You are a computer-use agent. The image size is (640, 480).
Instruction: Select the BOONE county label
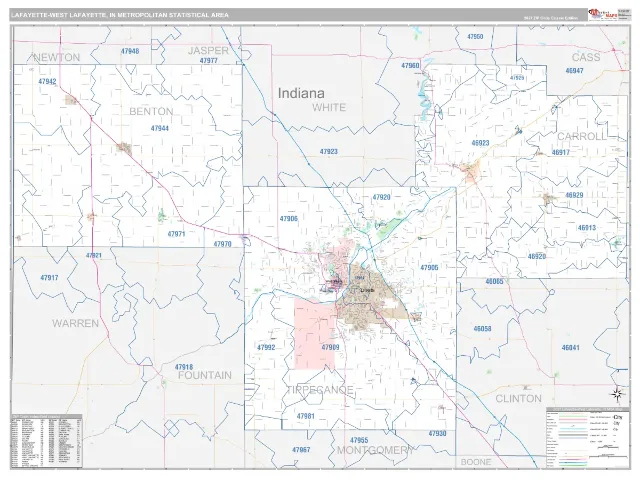coord(476,462)
